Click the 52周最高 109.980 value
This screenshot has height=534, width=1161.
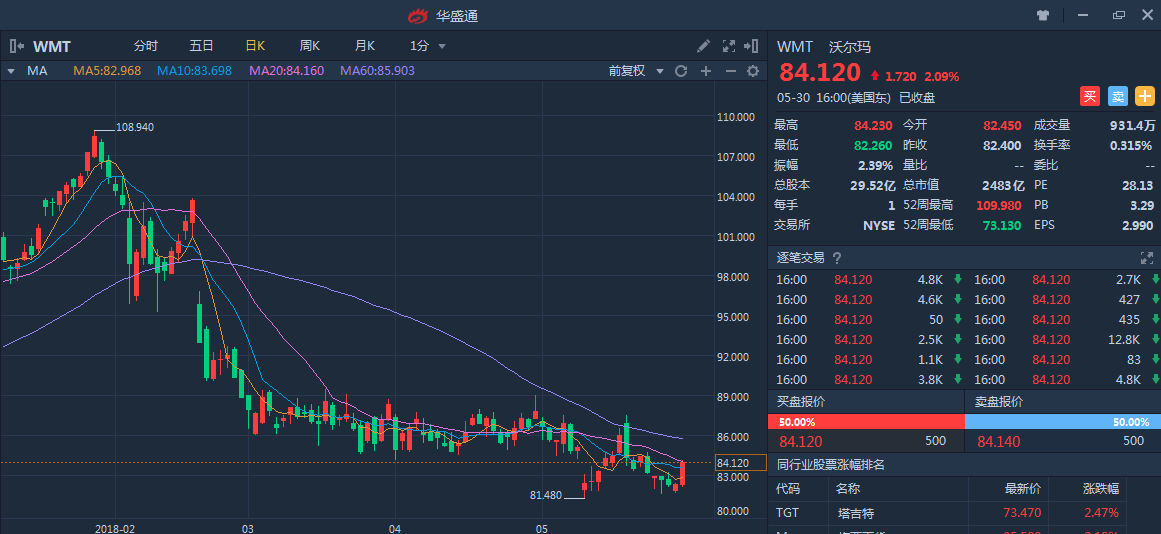coord(999,205)
